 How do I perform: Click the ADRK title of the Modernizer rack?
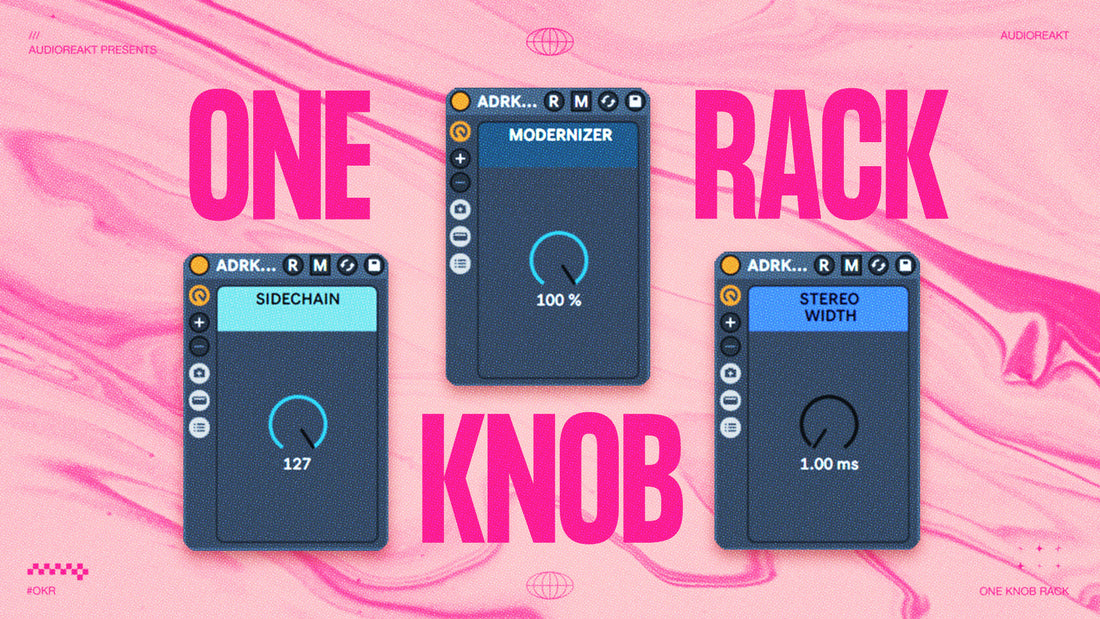click(507, 101)
